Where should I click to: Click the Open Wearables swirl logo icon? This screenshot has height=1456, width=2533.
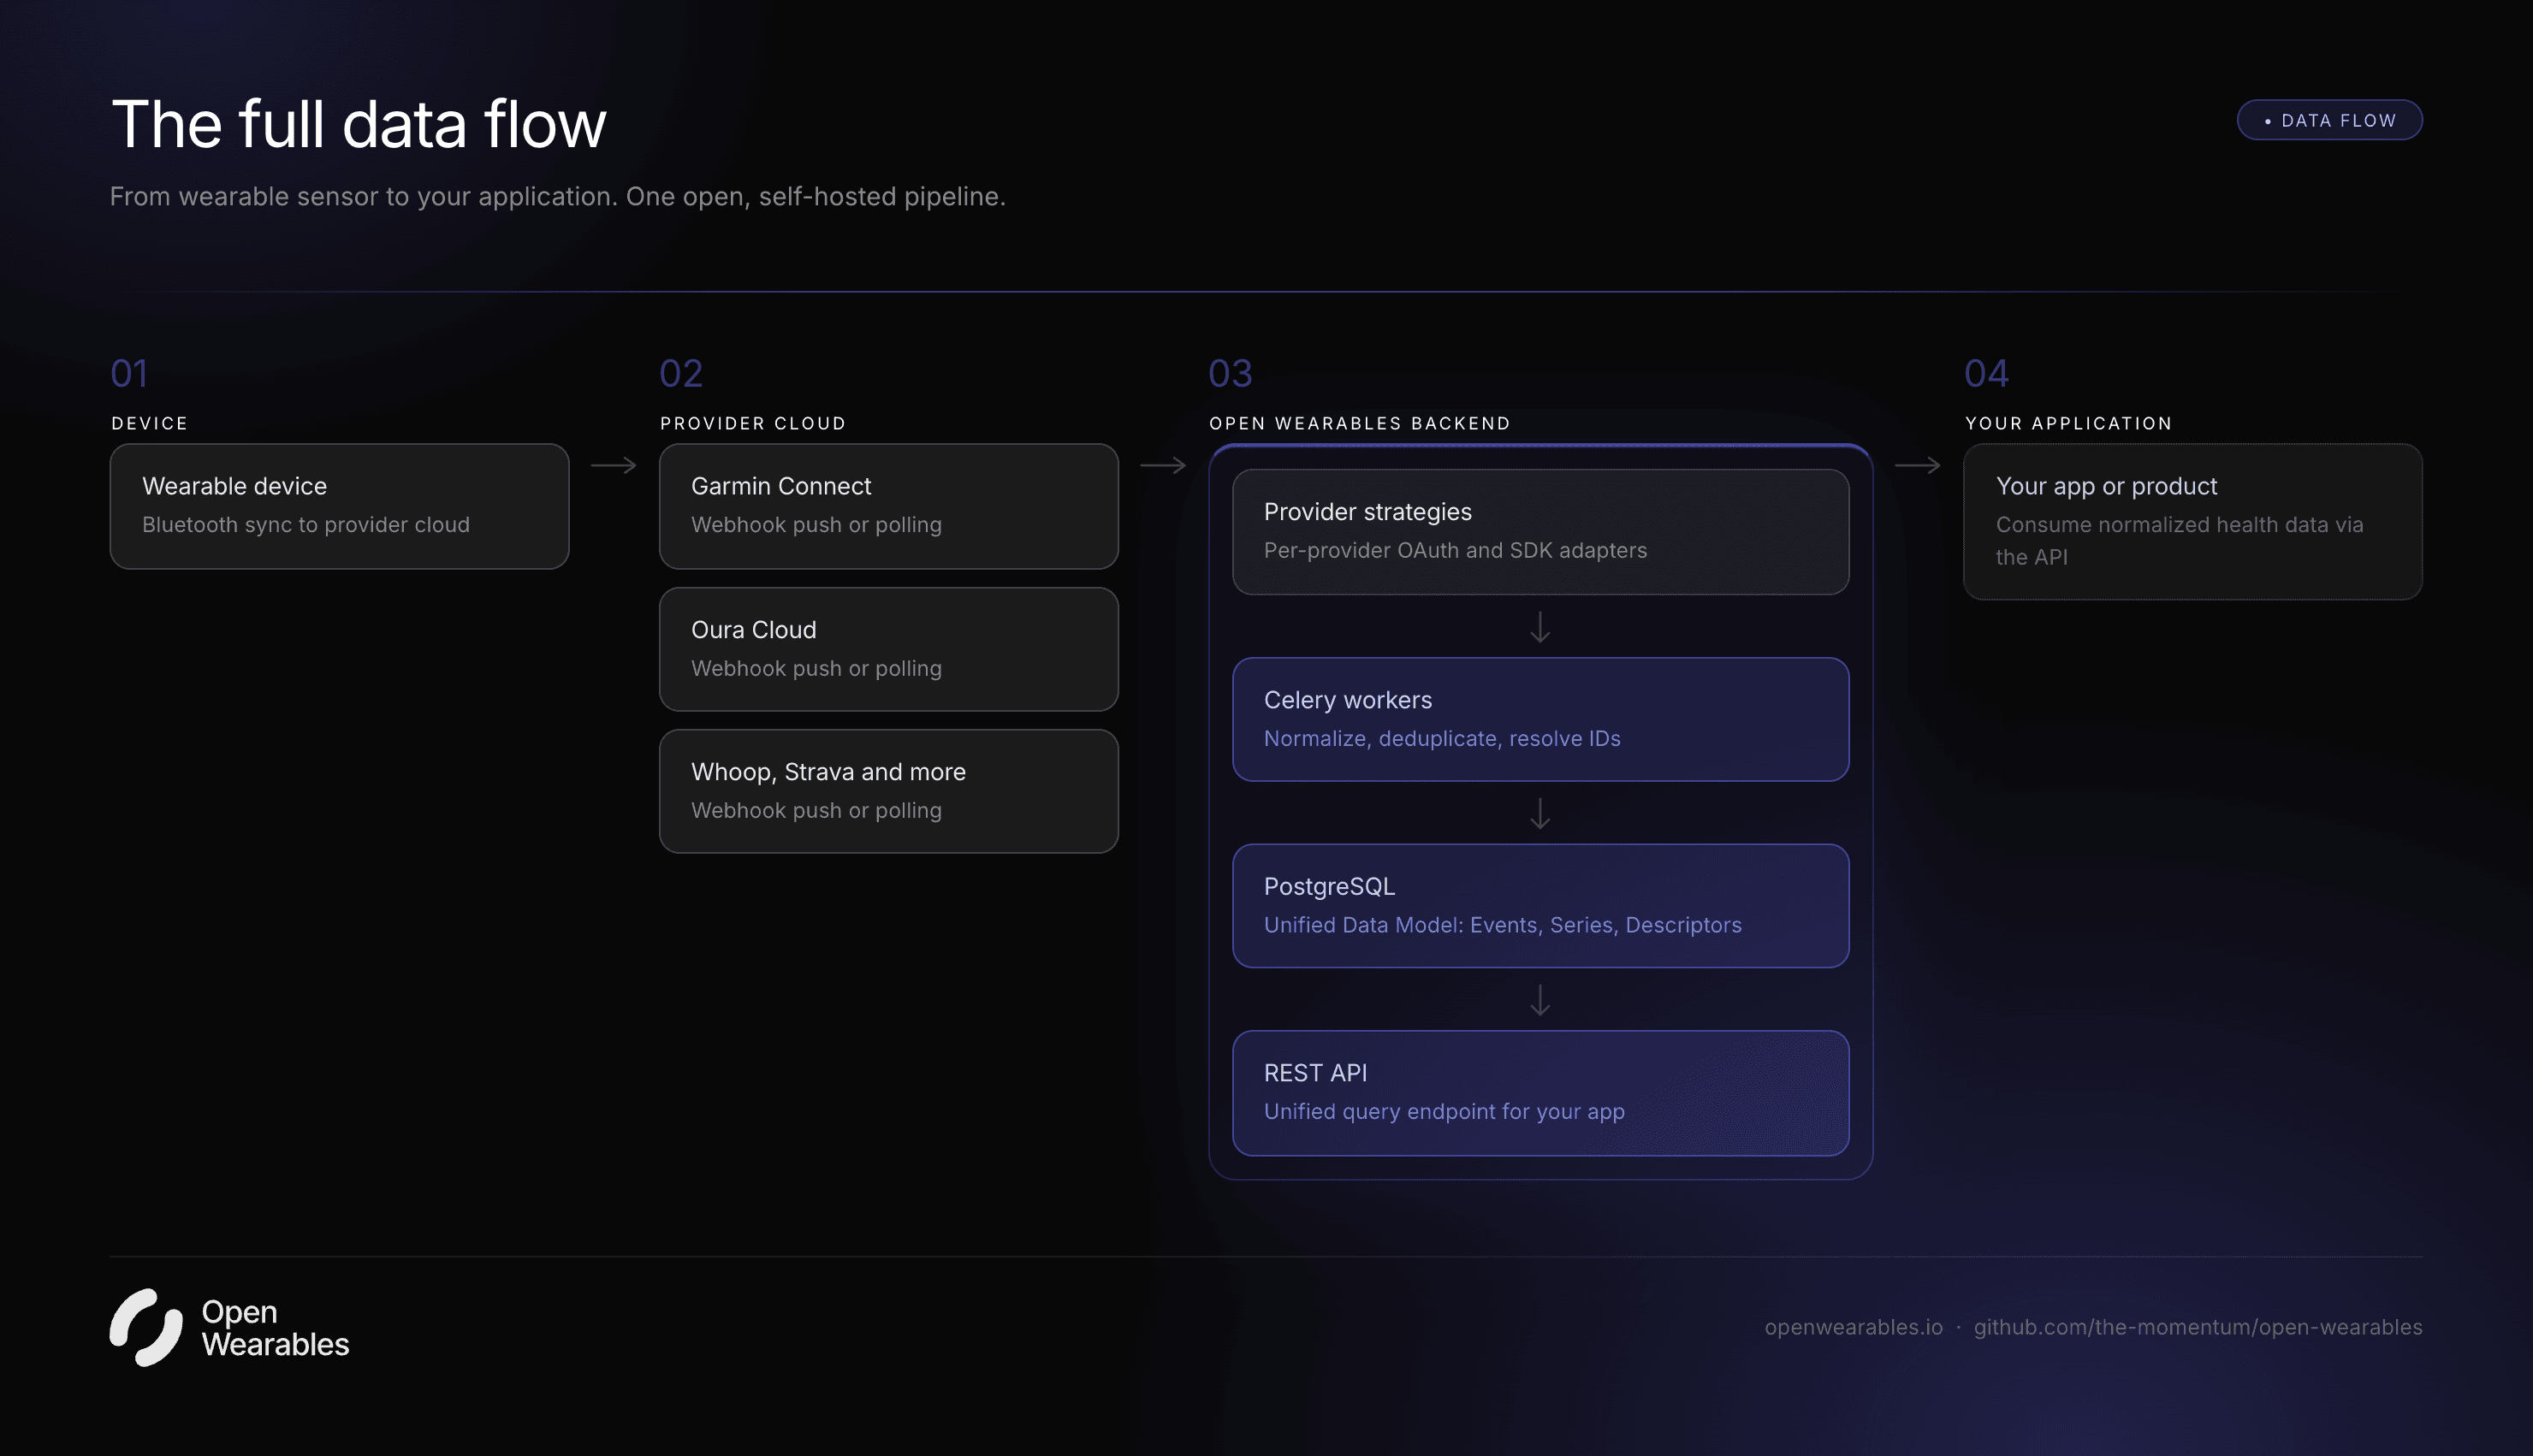146,1327
